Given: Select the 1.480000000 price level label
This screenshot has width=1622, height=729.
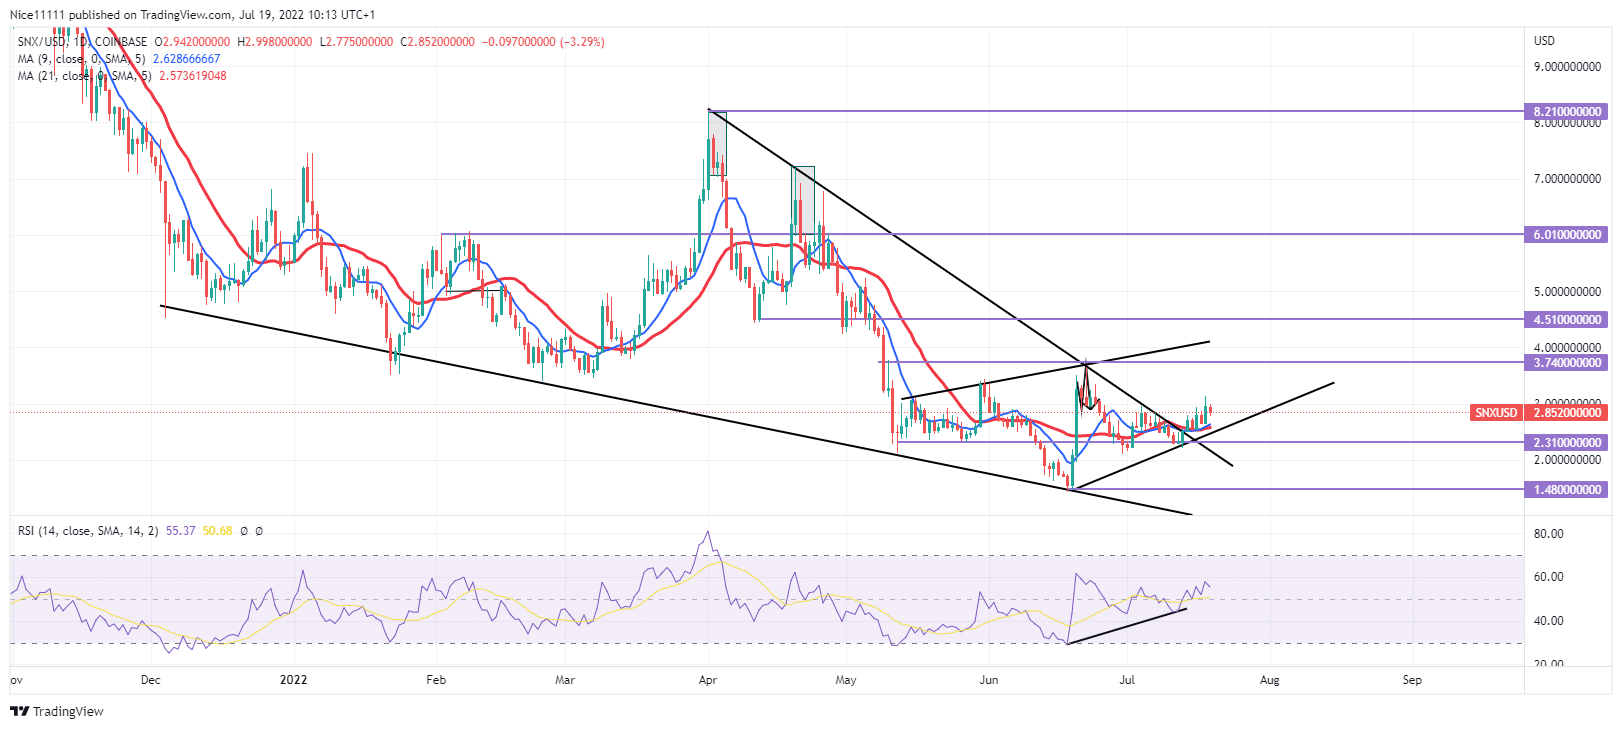Looking at the screenshot, I should (x=1568, y=489).
